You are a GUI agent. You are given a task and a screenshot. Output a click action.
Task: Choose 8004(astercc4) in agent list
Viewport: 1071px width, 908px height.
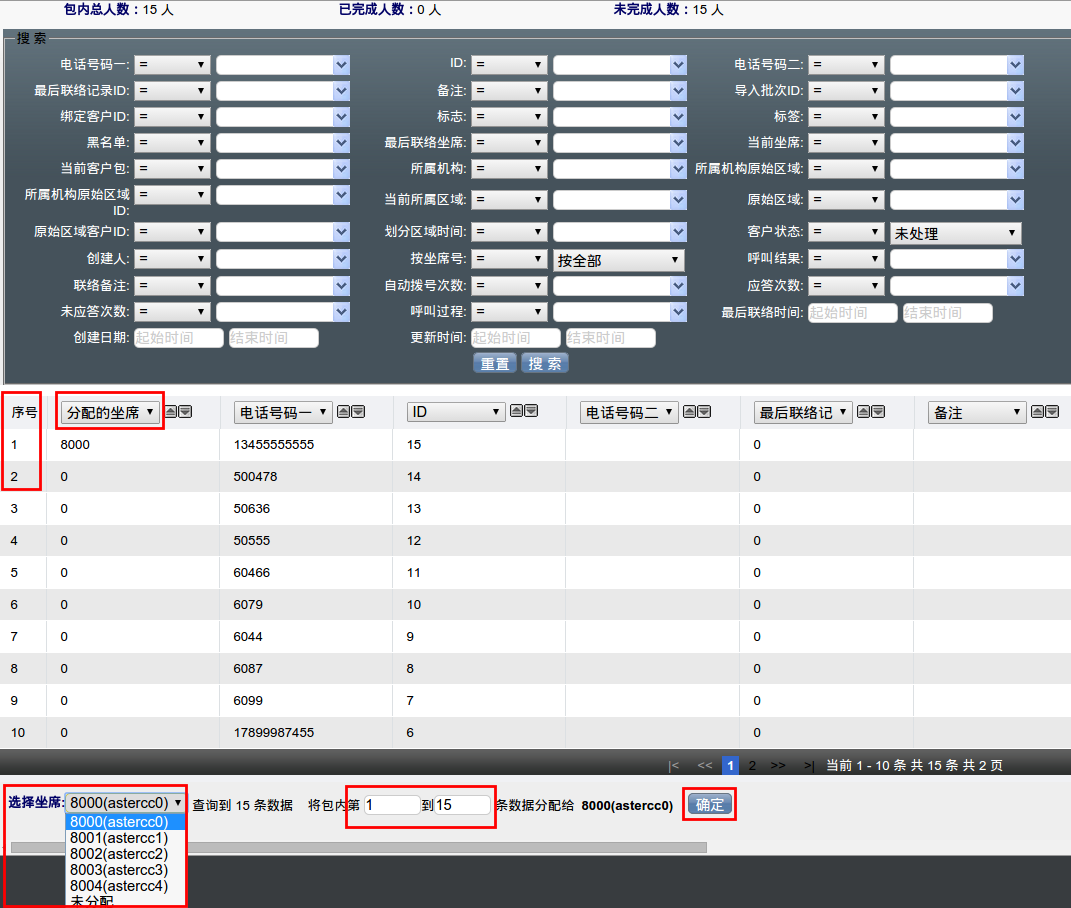click(x=119, y=886)
